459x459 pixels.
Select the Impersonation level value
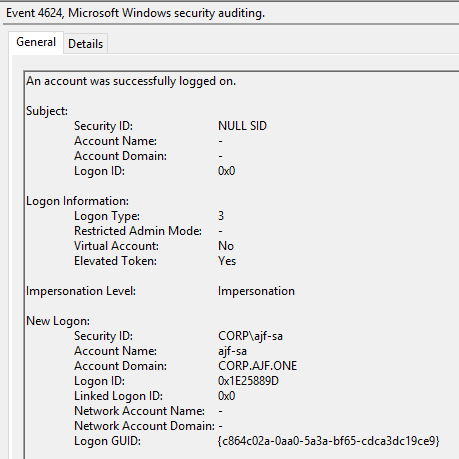(x=256, y=291)
